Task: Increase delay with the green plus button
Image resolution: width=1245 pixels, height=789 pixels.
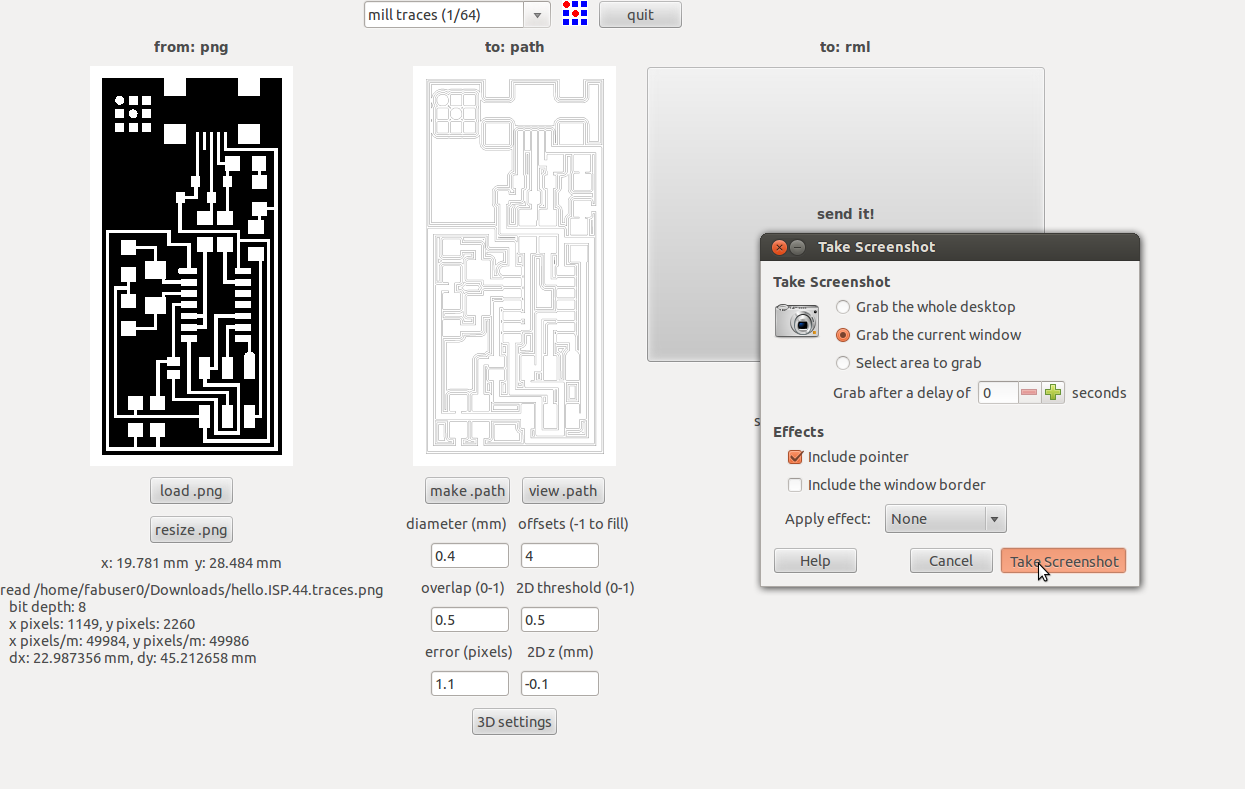Action: pyautogui.click(x=1053, y=393)
